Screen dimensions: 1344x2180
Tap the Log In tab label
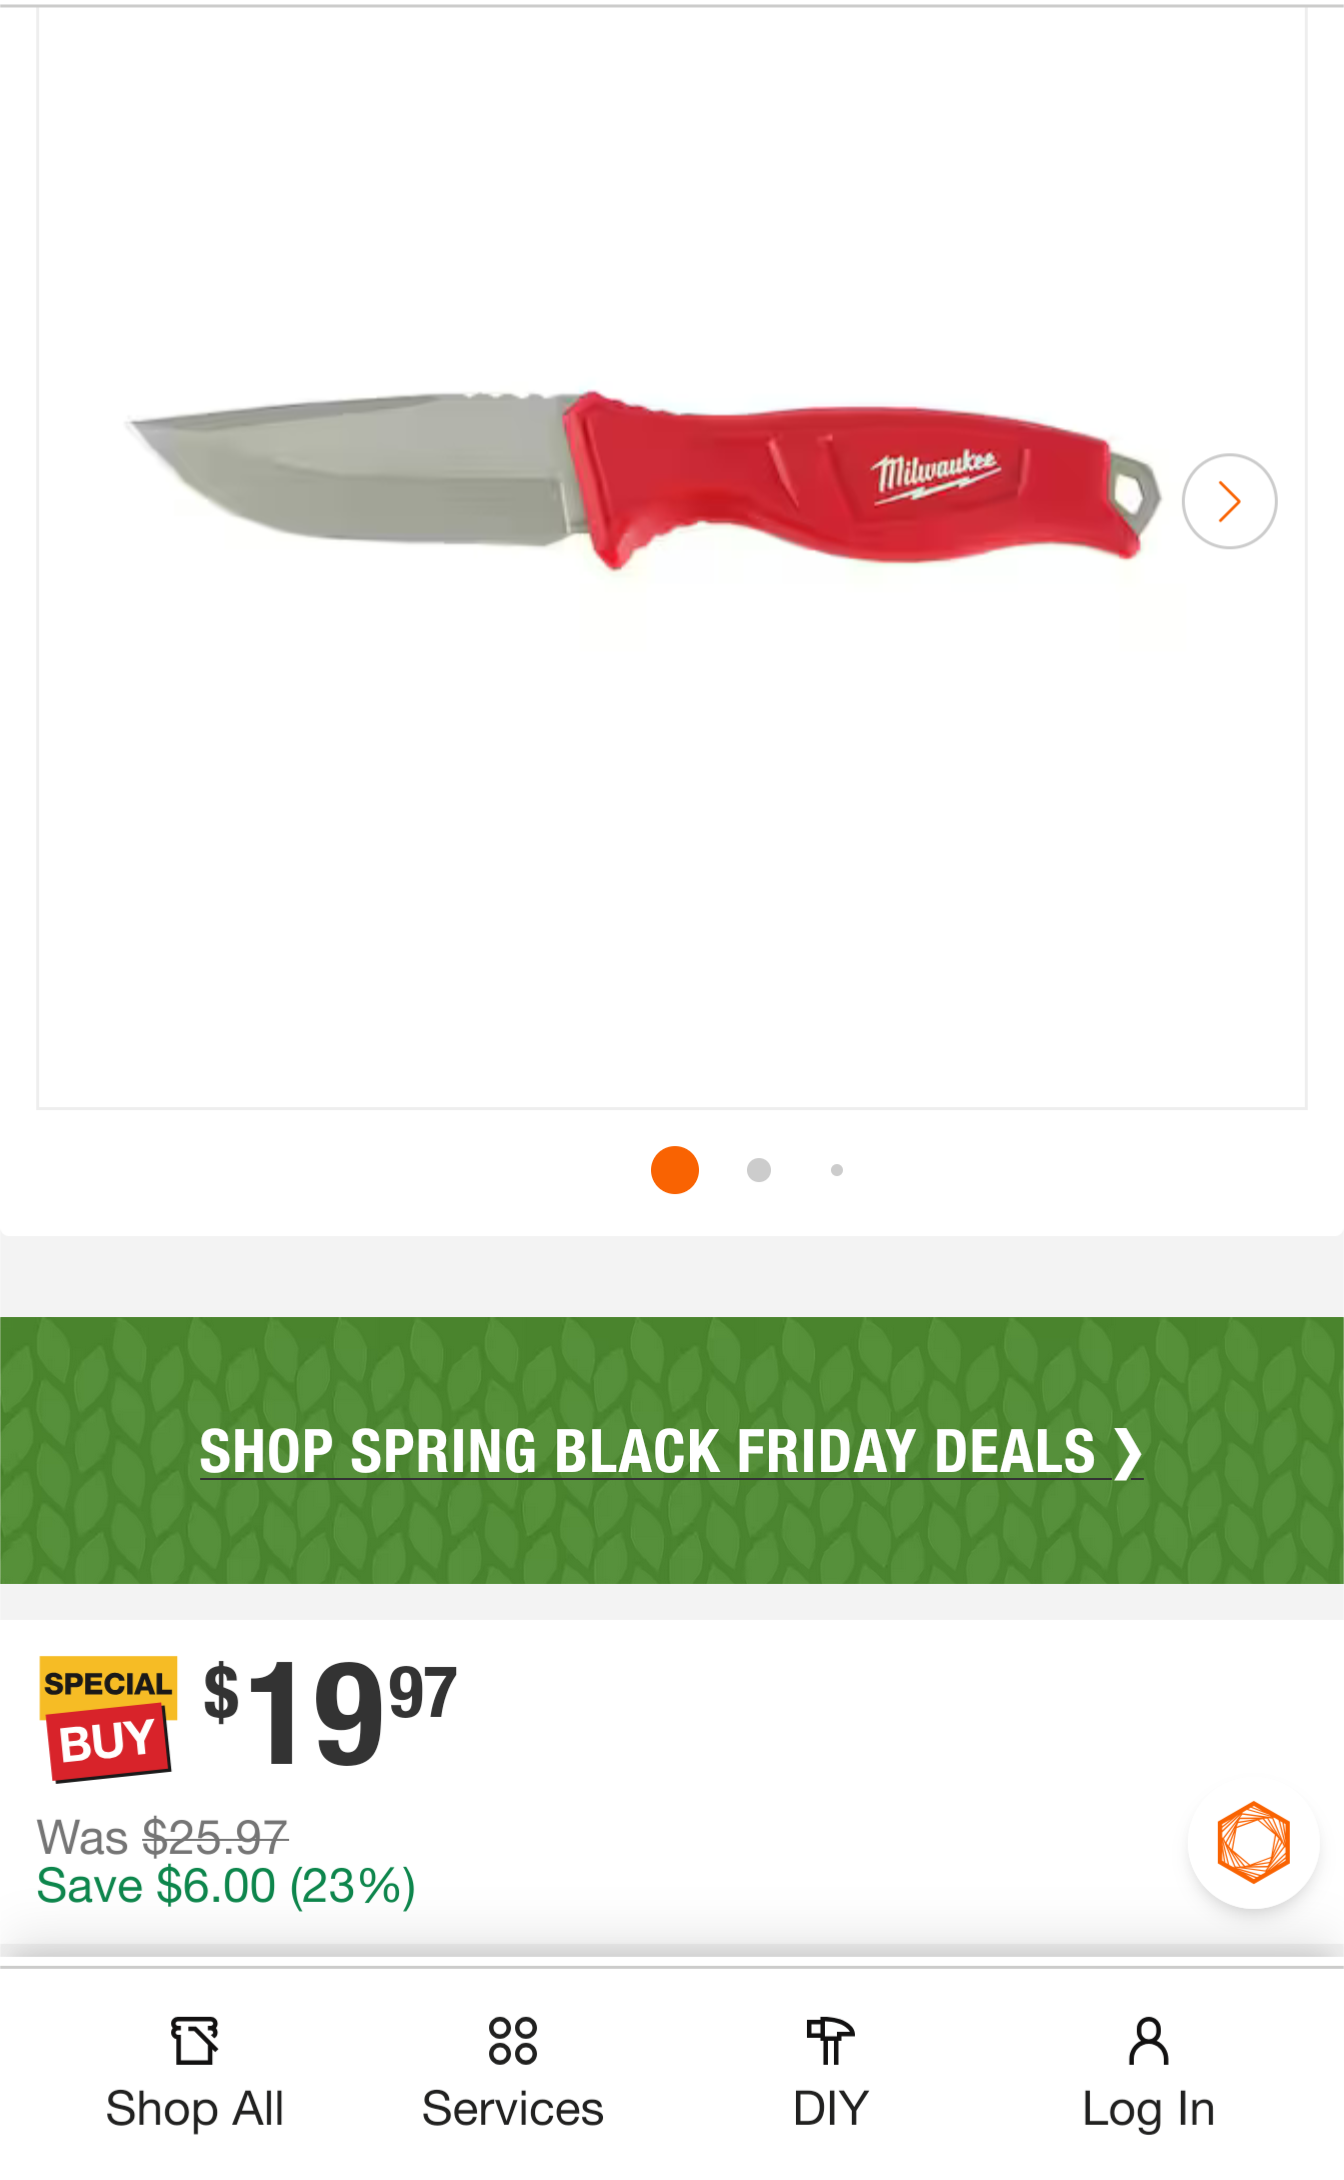coord(1148,2110)
